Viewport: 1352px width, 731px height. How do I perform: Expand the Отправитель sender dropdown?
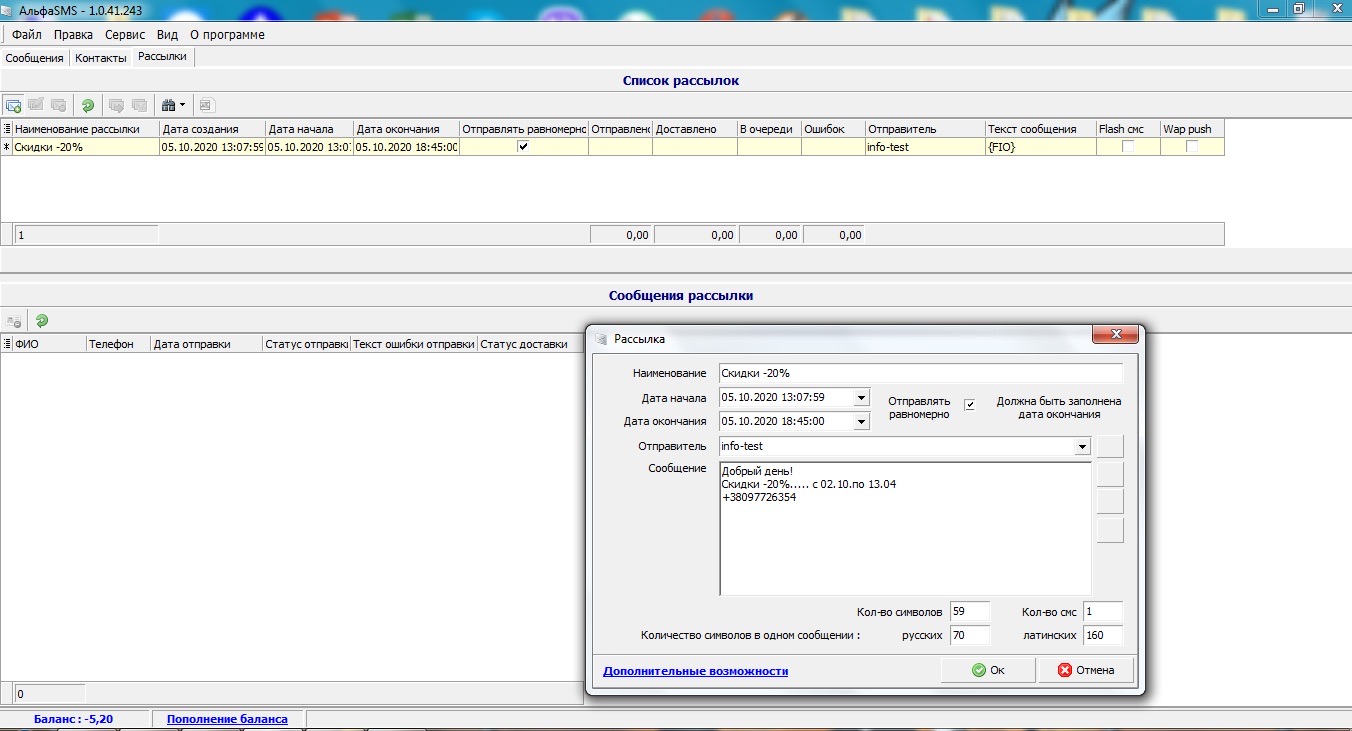(1082, 447)
